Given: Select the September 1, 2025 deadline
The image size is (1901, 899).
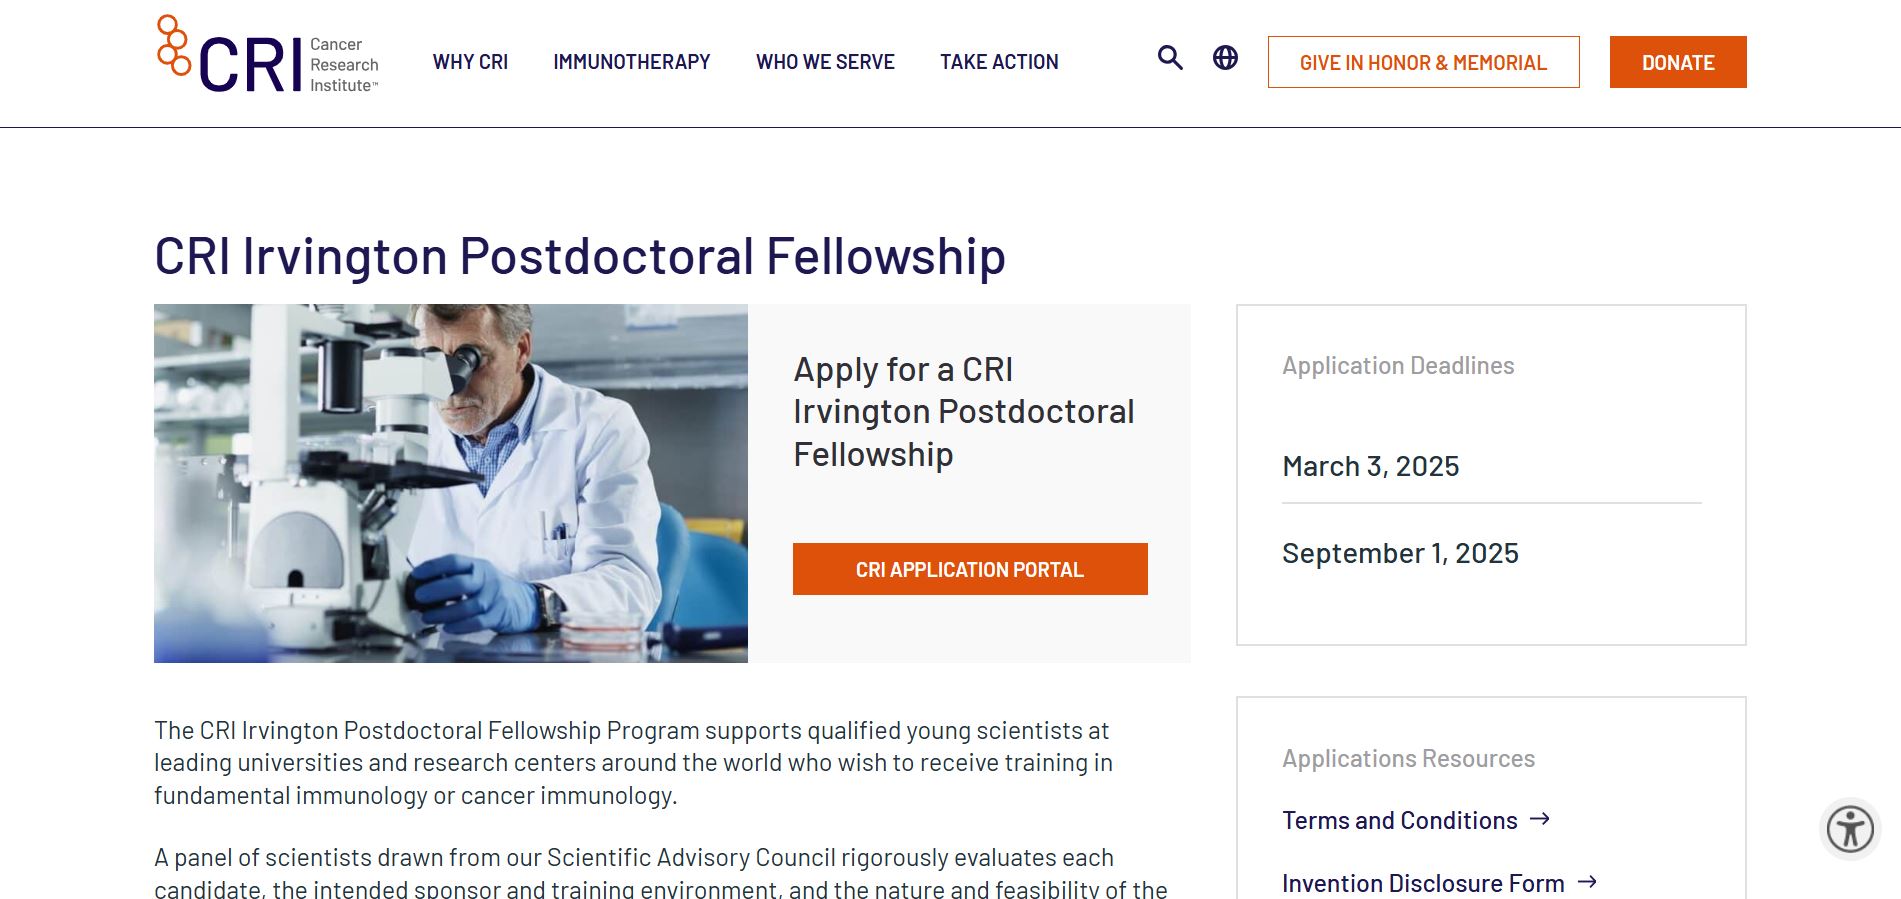Looking at the screenshot, I should (1400, 553).
